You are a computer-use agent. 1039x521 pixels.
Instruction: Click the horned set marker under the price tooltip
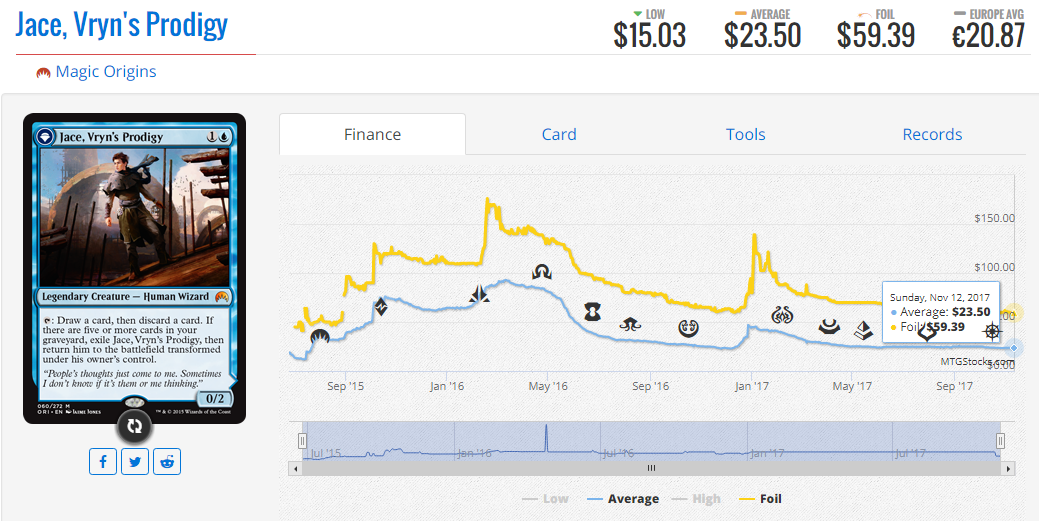pos(926,335)
